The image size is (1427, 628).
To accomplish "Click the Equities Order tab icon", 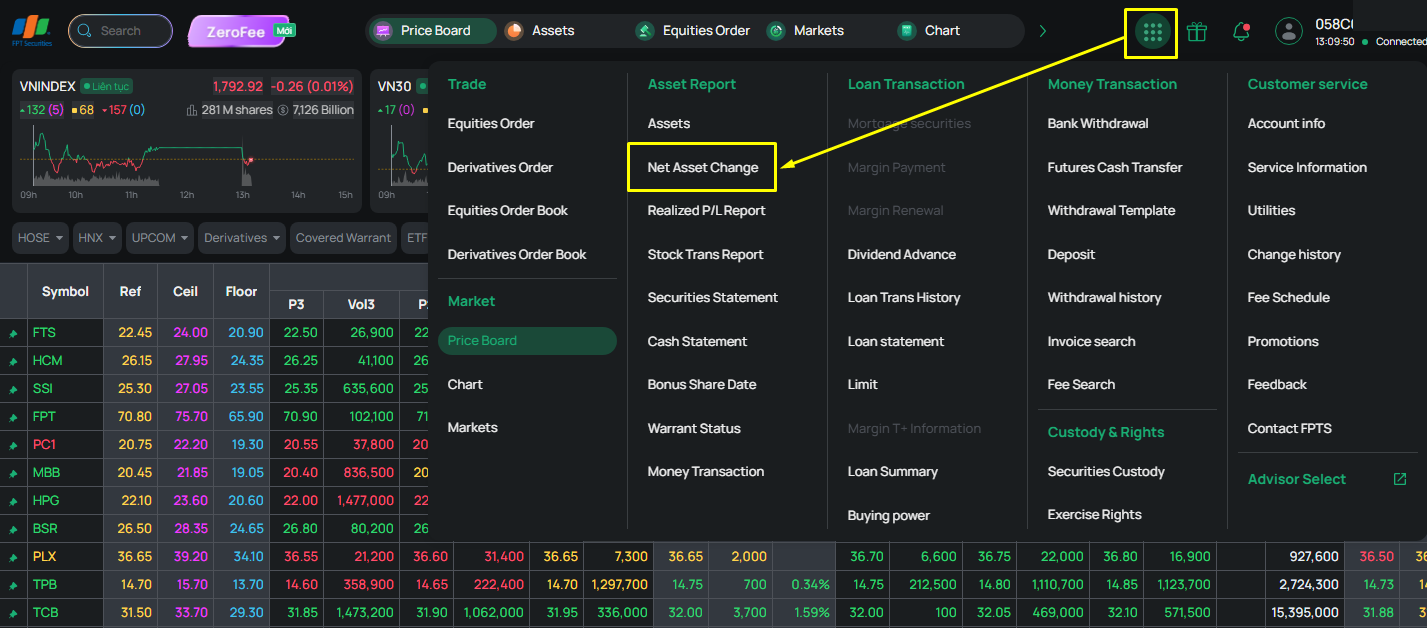I will (645, 31).
